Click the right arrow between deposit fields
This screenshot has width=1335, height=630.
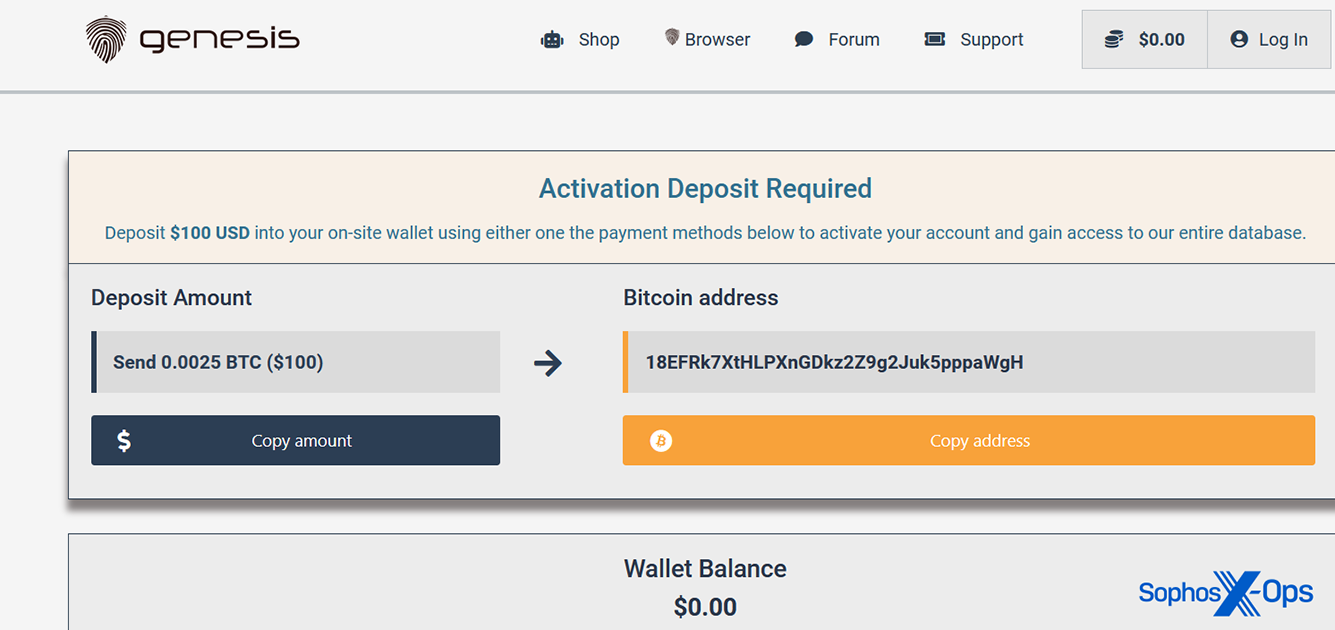(x=548, y=362)
